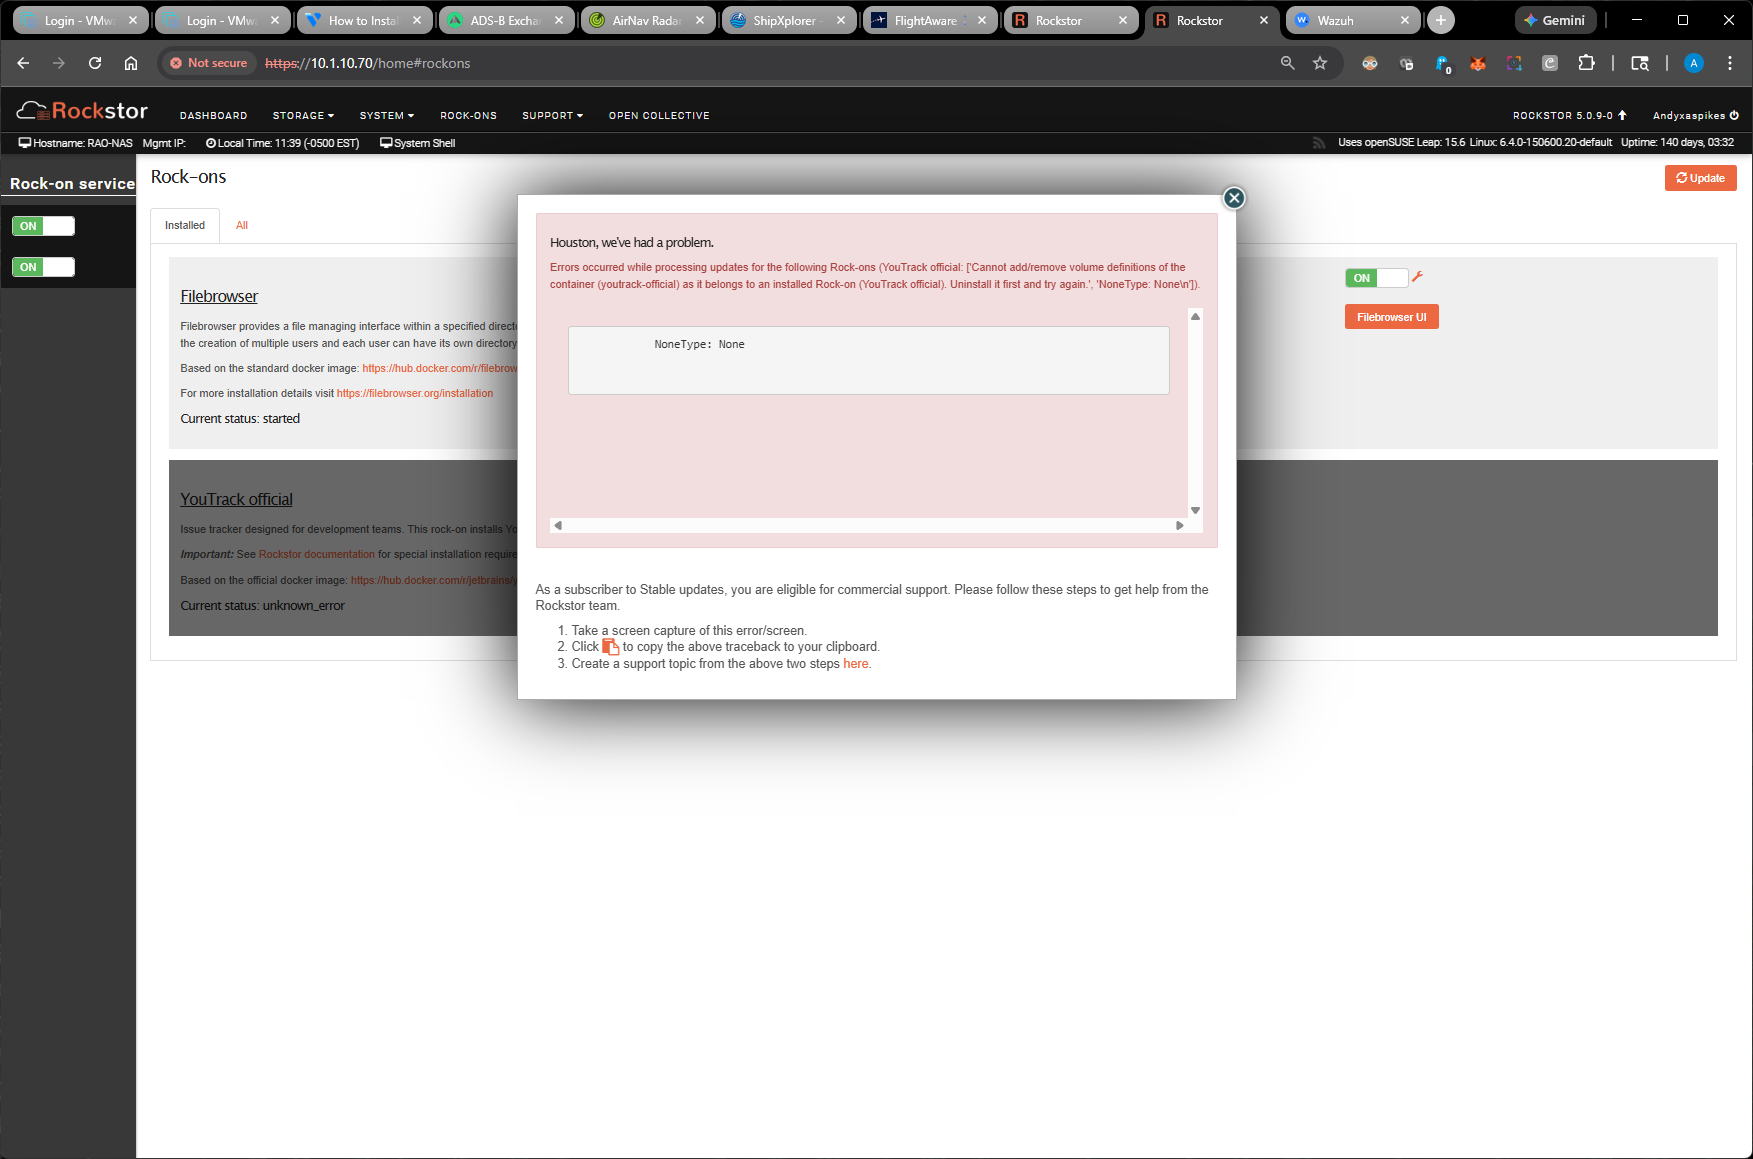This screenshot has width=1753, height=1159.
Task: Switch to the All rock-ons tab
Action: (241, 225)
